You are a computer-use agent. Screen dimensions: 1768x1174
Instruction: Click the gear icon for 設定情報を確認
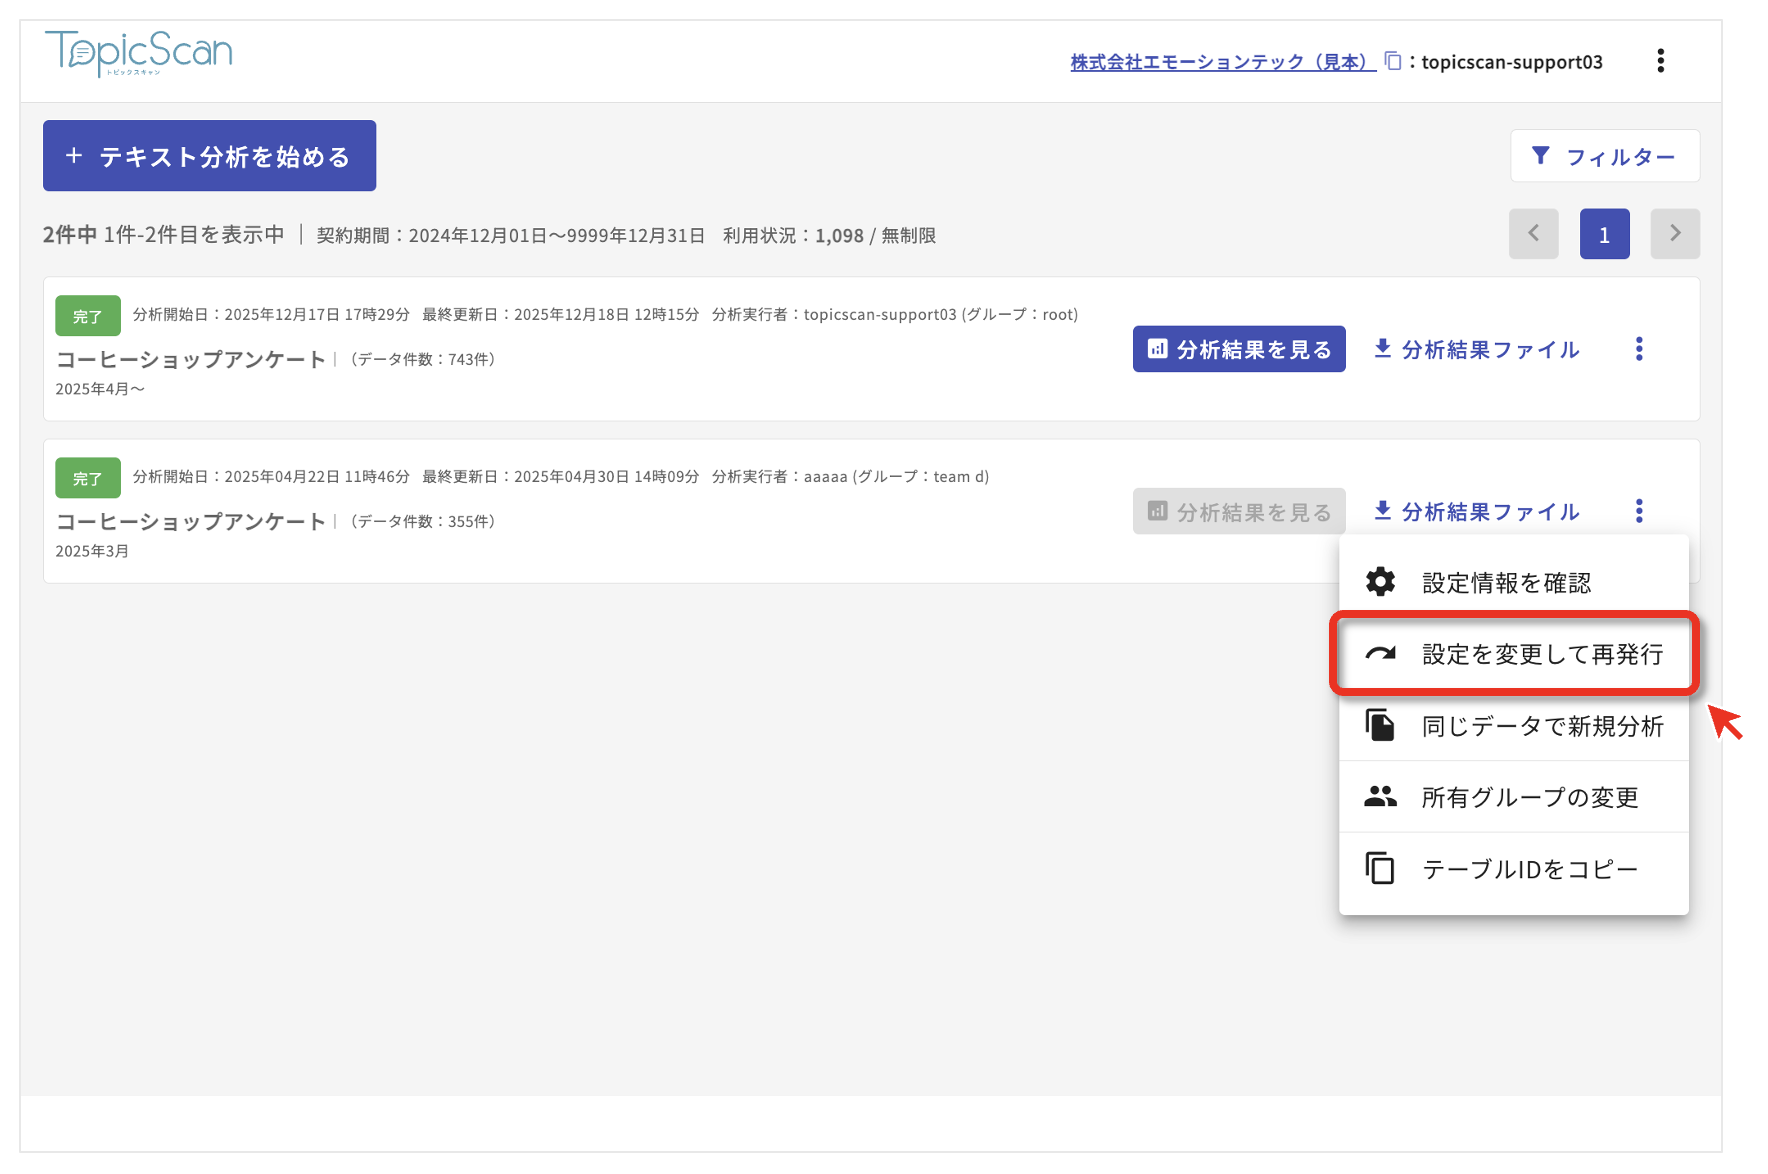1380,582
